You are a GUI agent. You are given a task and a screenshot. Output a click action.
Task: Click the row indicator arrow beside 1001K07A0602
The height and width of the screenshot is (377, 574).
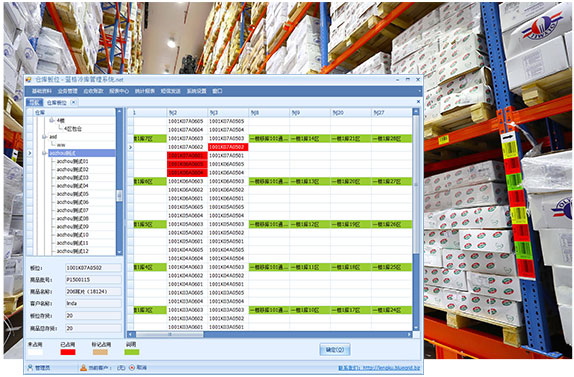(x=131, y=147)
